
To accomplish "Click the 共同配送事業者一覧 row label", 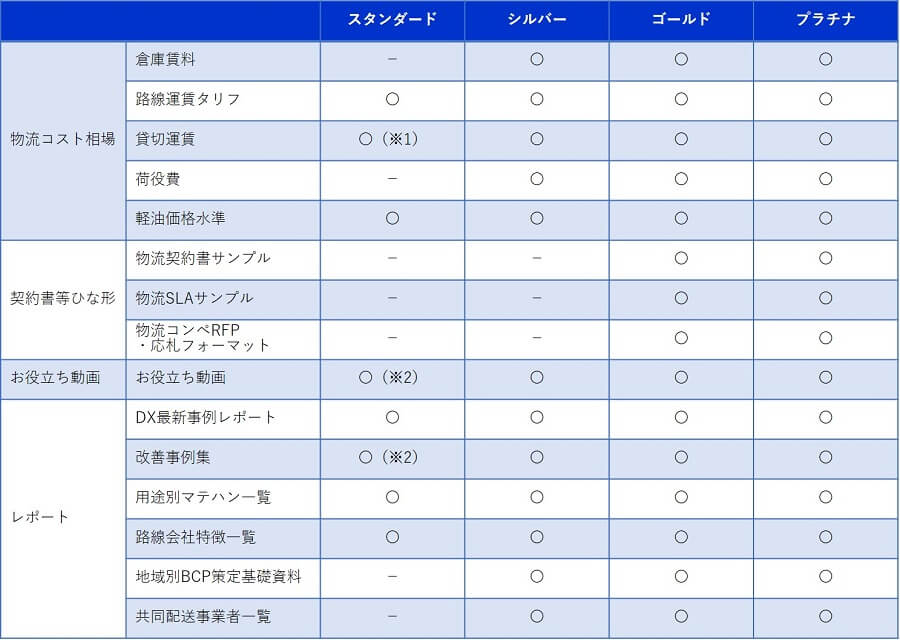I will [203, 616].
